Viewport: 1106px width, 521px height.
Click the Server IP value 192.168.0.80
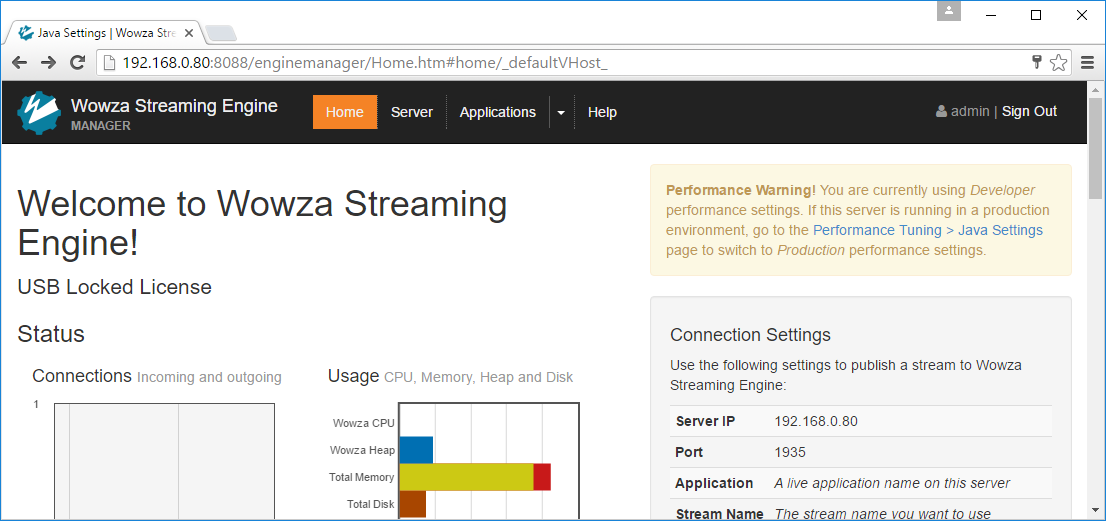[816, 422]
